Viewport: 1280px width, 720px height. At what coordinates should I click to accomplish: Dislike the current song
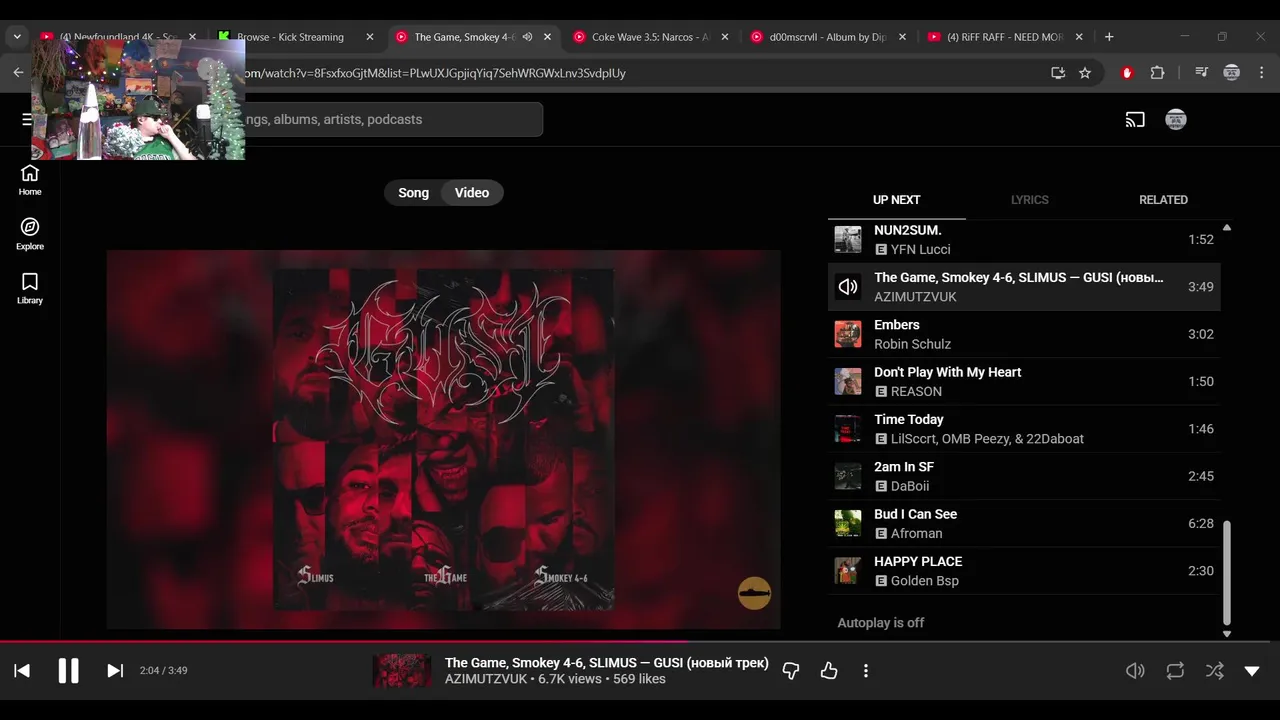point(791,671)
